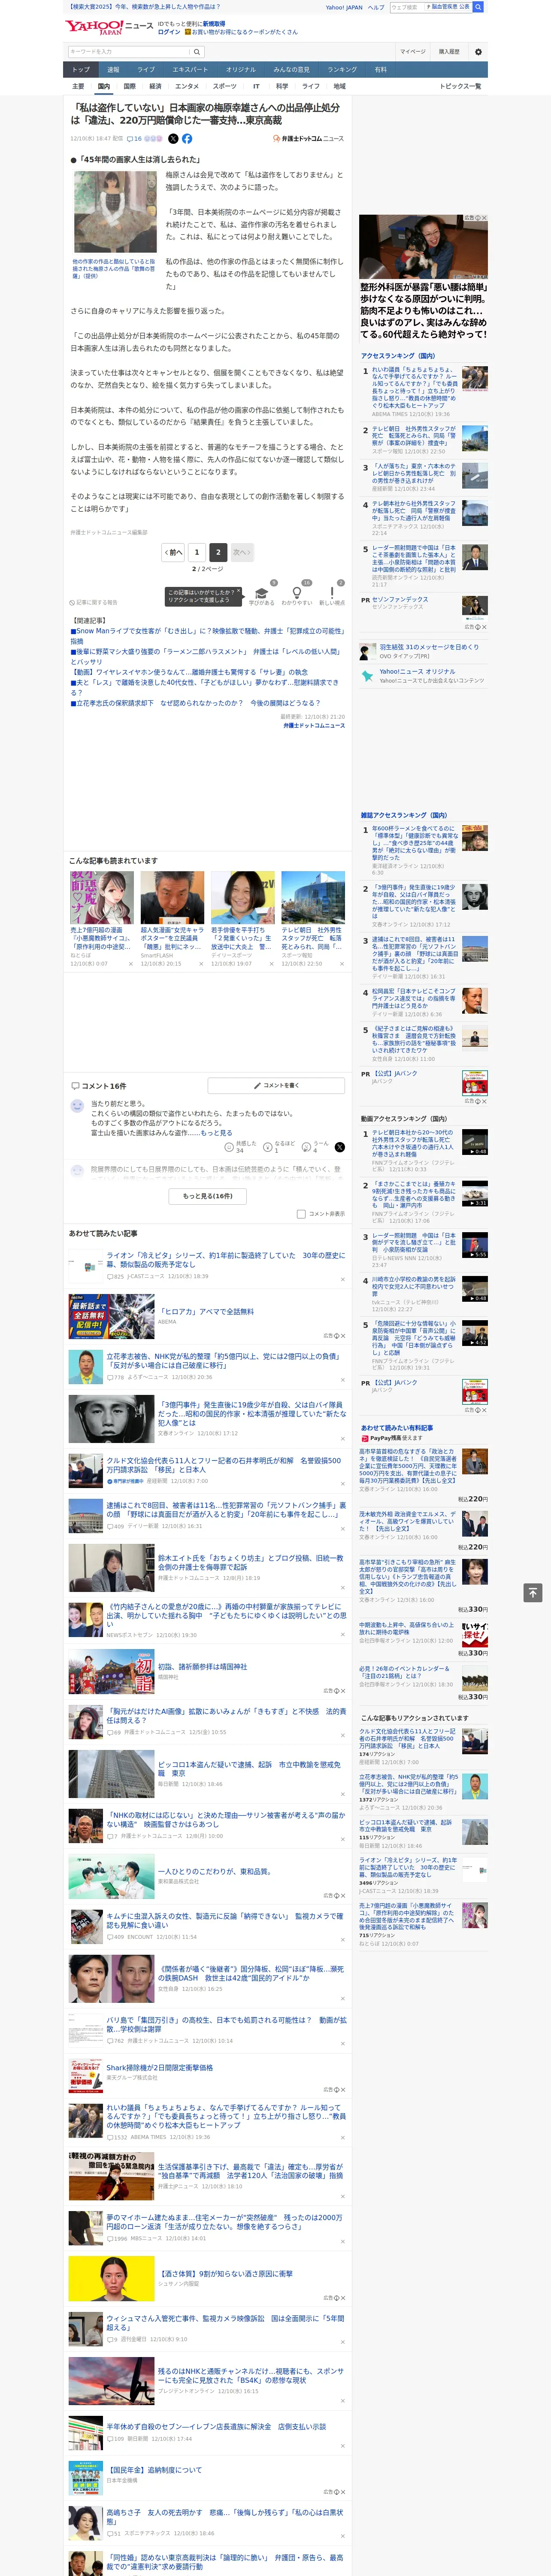The width and height of the screenshot is (551, 2576).
Task: Open the 整形外科医 ad image with dog
Action: pos(424,246)
